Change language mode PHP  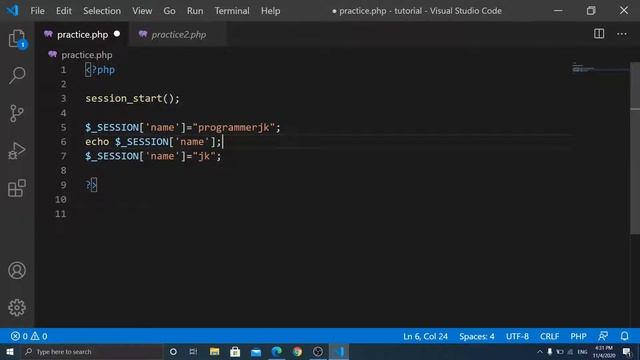(x=578, y=336)
